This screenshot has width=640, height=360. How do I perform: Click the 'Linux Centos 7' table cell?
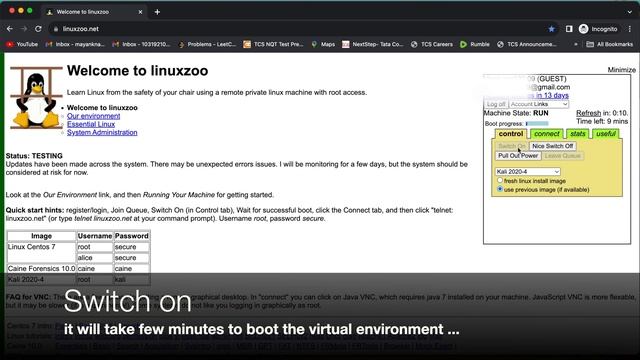pos(42,252)
